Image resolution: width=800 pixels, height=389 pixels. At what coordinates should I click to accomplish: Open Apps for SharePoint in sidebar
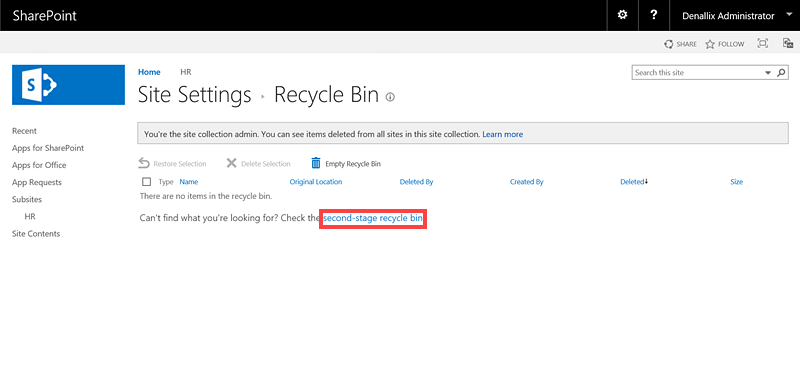(48, 148)
